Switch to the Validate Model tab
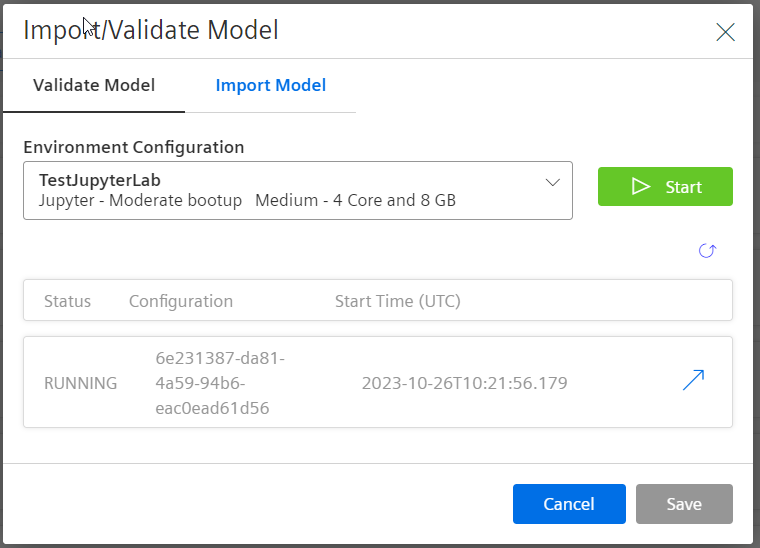This screenshot has width=760, height=548. click(94, 85)
